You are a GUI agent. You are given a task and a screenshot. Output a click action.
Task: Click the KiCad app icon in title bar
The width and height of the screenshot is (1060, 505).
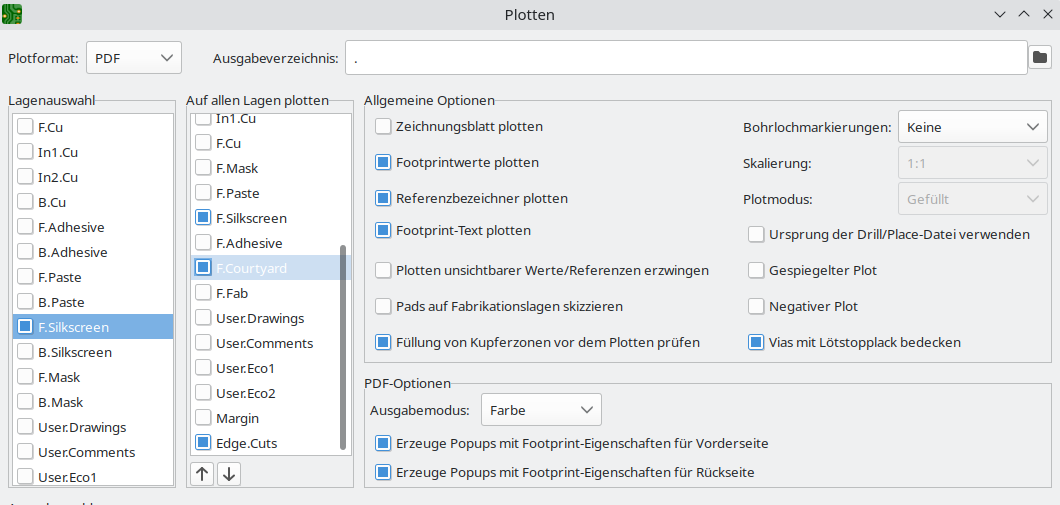[x=13, y=14]
